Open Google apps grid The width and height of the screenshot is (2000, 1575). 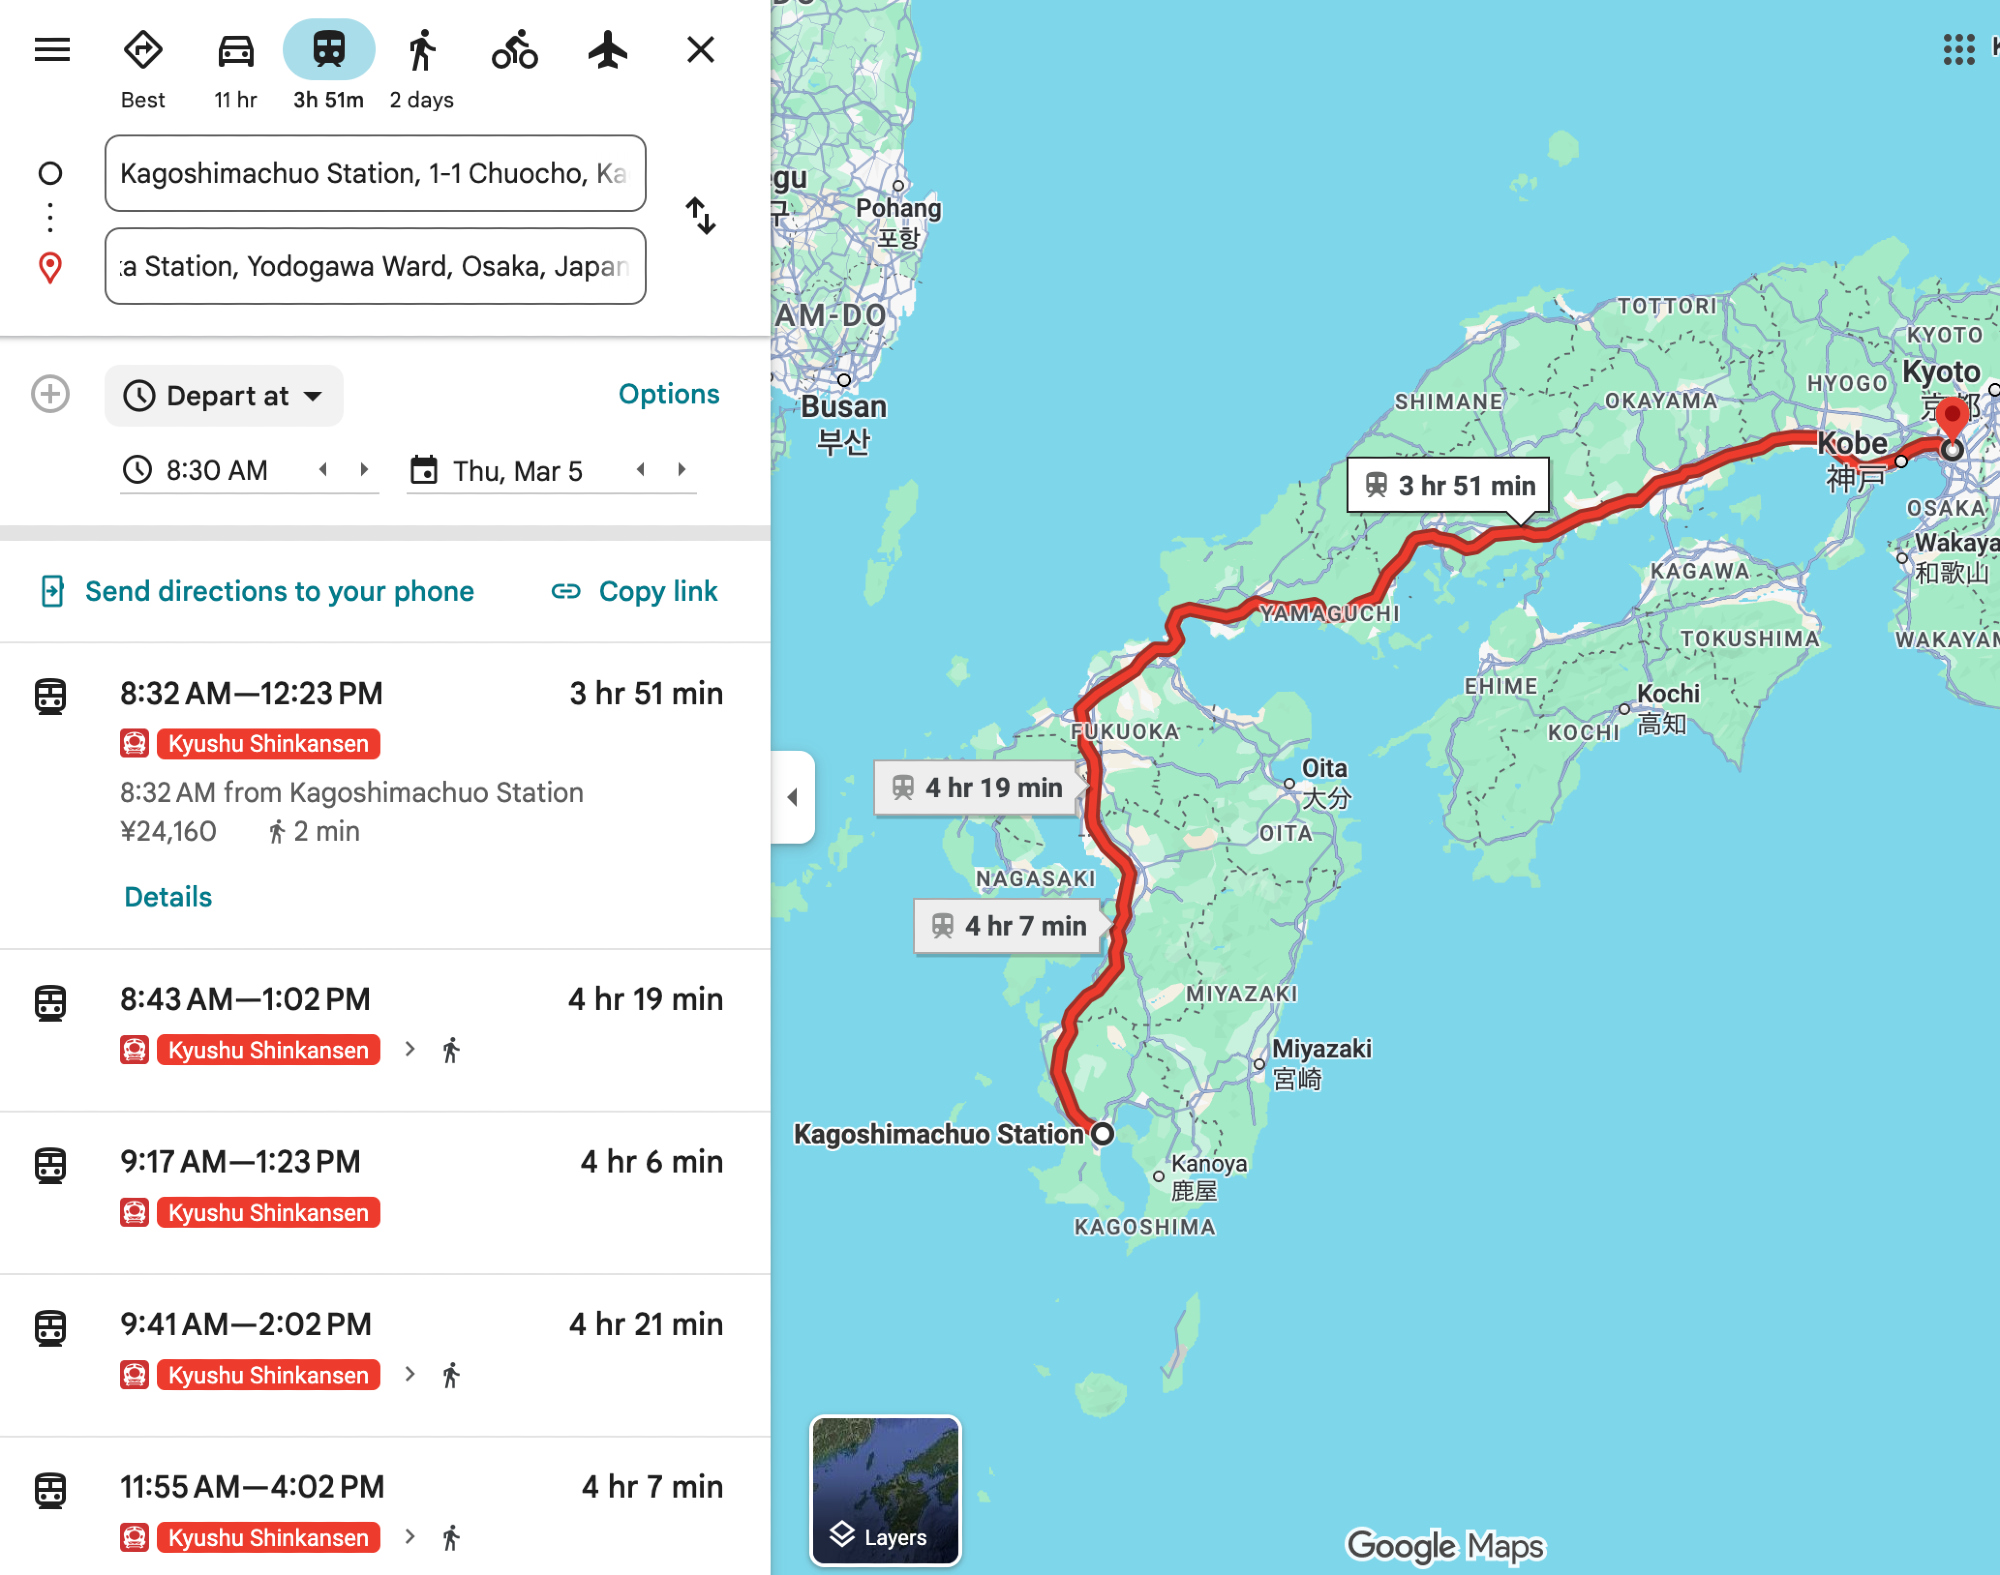coord(1958,48)
